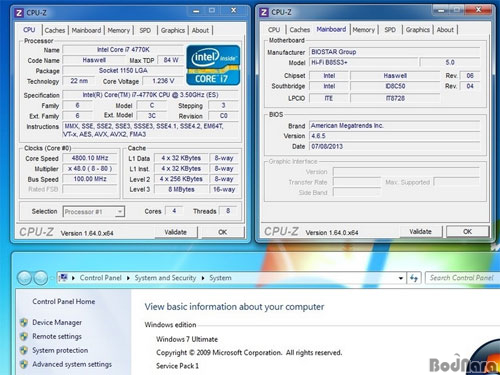The height and width of the screenshot is (375, 500).
Task: Click the Multiplier value x 48.0
Action: click(90, 169)
